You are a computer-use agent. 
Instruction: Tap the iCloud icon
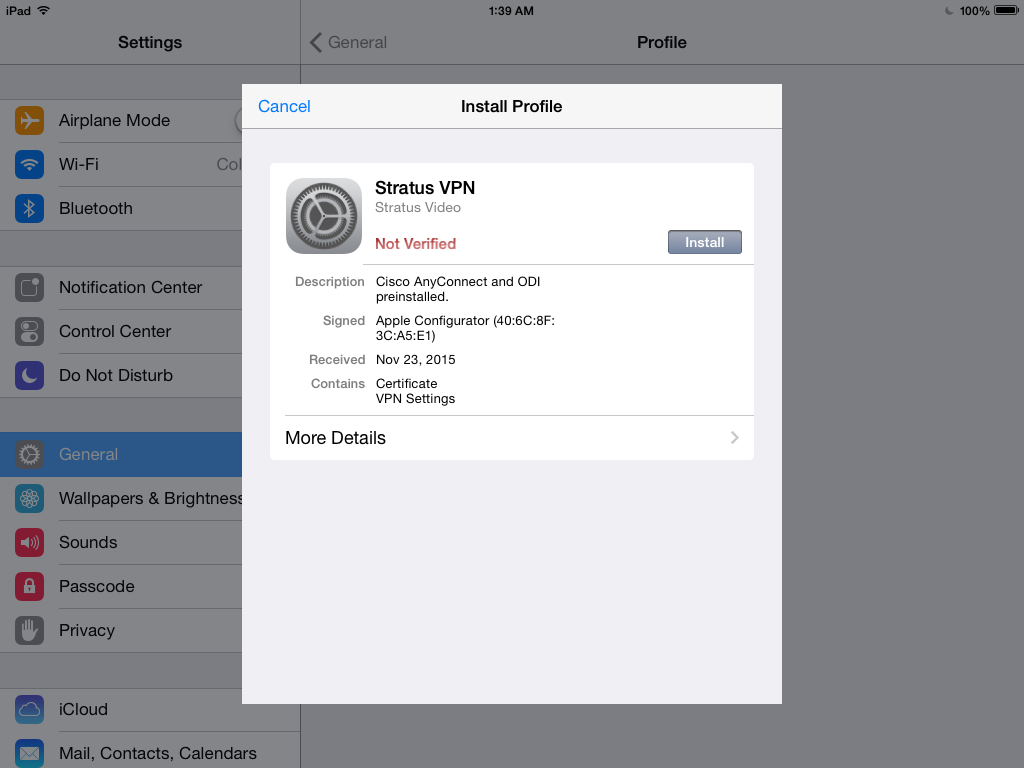[x=29, y=710]
